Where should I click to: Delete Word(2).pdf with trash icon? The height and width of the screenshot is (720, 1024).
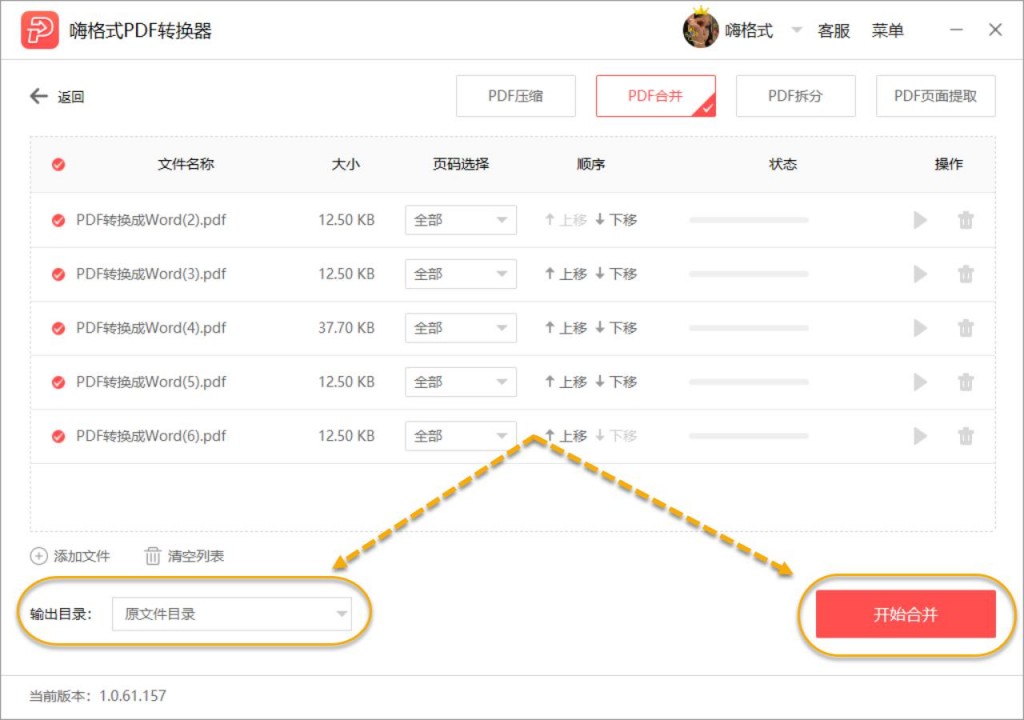point(966,220)
